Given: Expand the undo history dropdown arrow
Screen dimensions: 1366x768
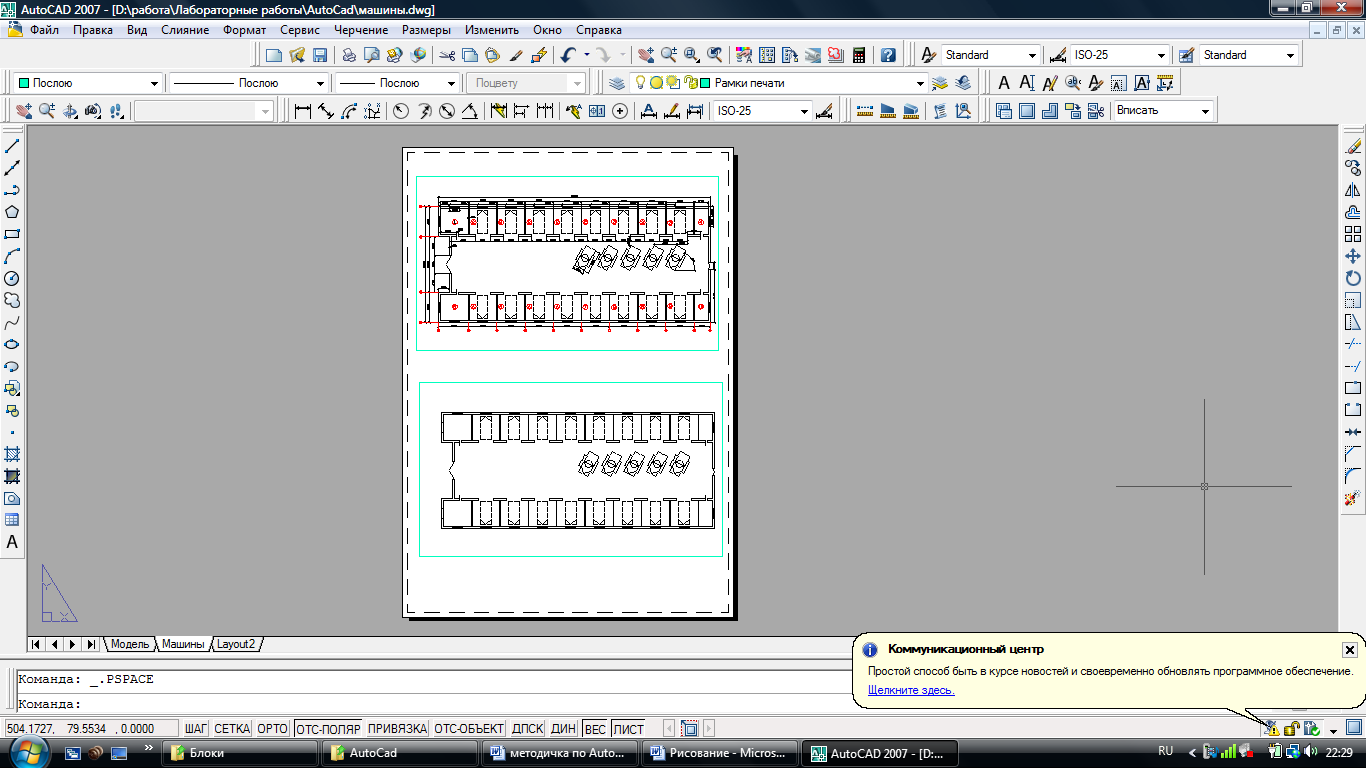Looking at the screenshot, I should click(x=586, y=55).
